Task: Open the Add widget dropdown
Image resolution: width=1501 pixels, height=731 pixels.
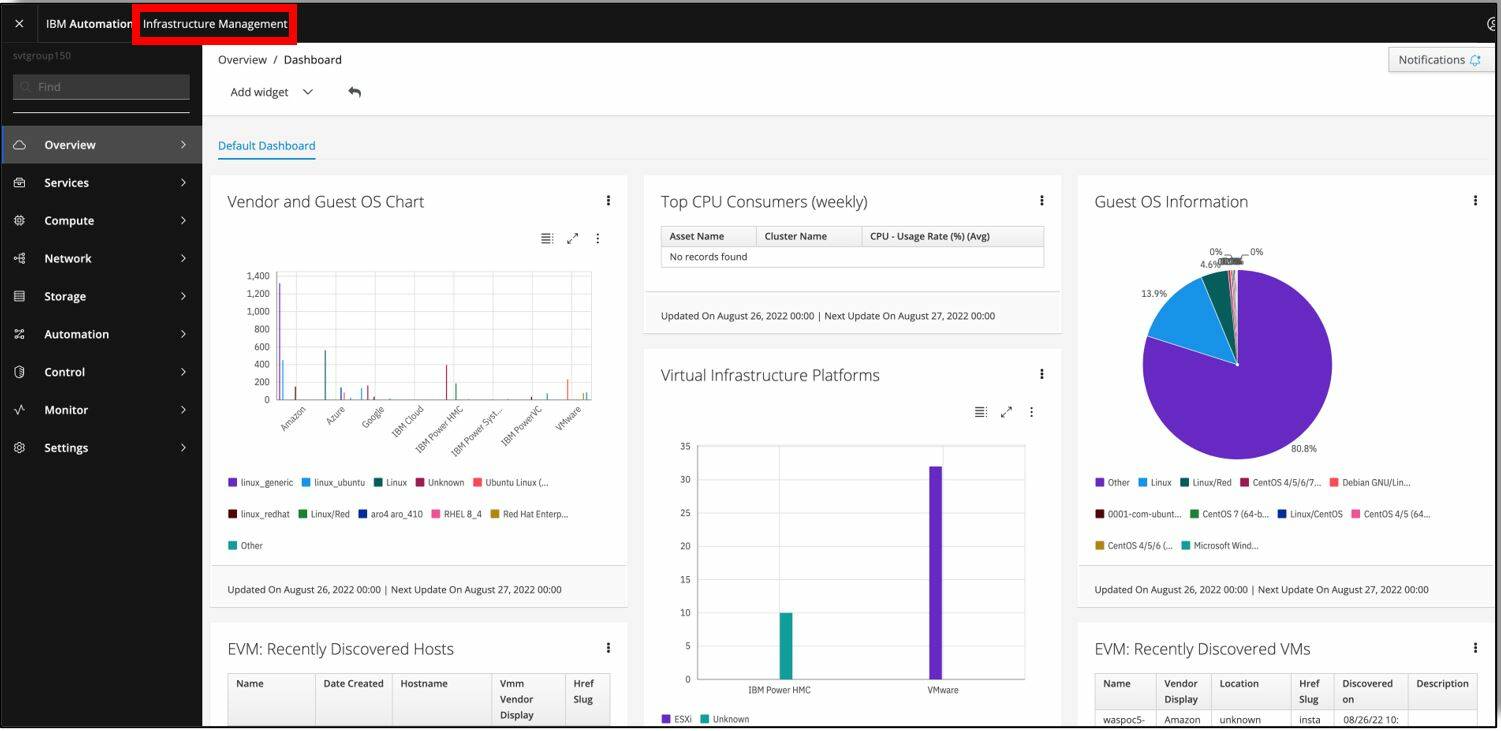Action: click(270, 91)
